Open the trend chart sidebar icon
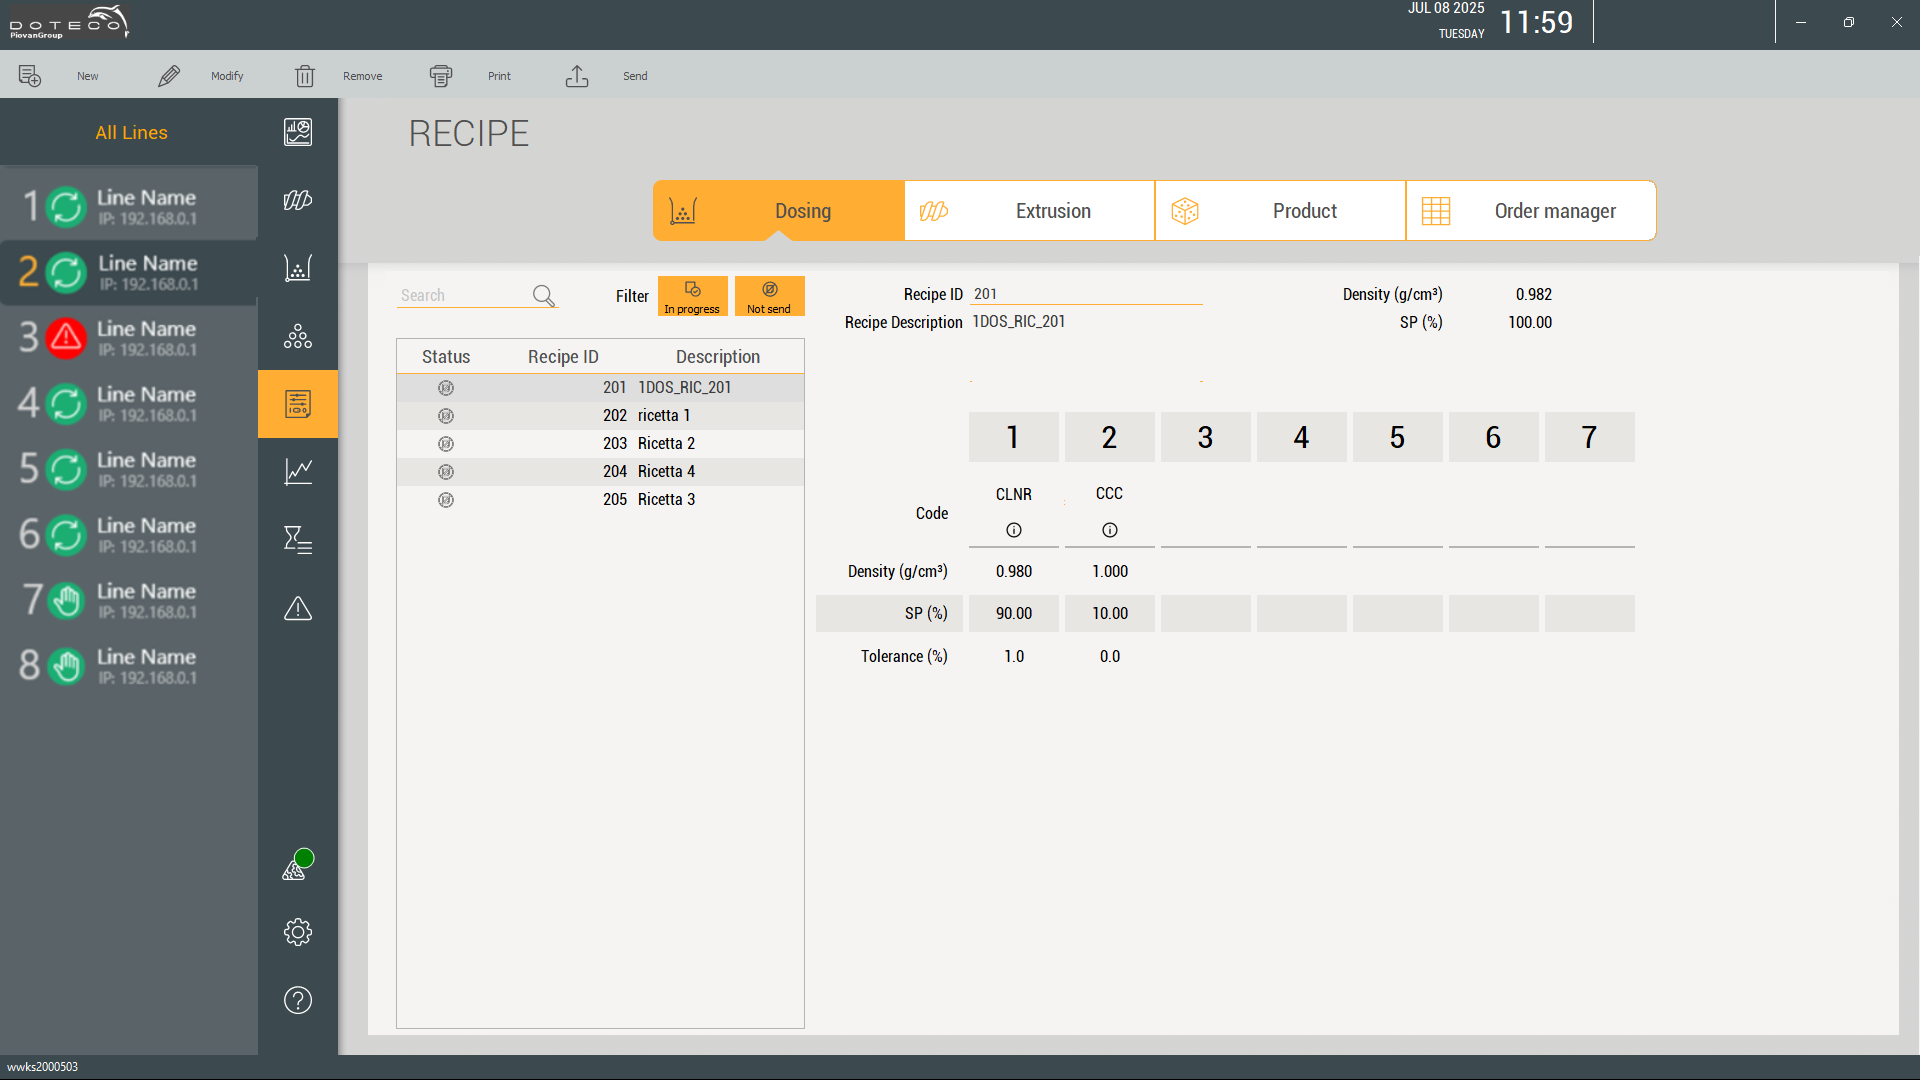This screenshot has width=1920, height=1080. (x=298, y=471)
